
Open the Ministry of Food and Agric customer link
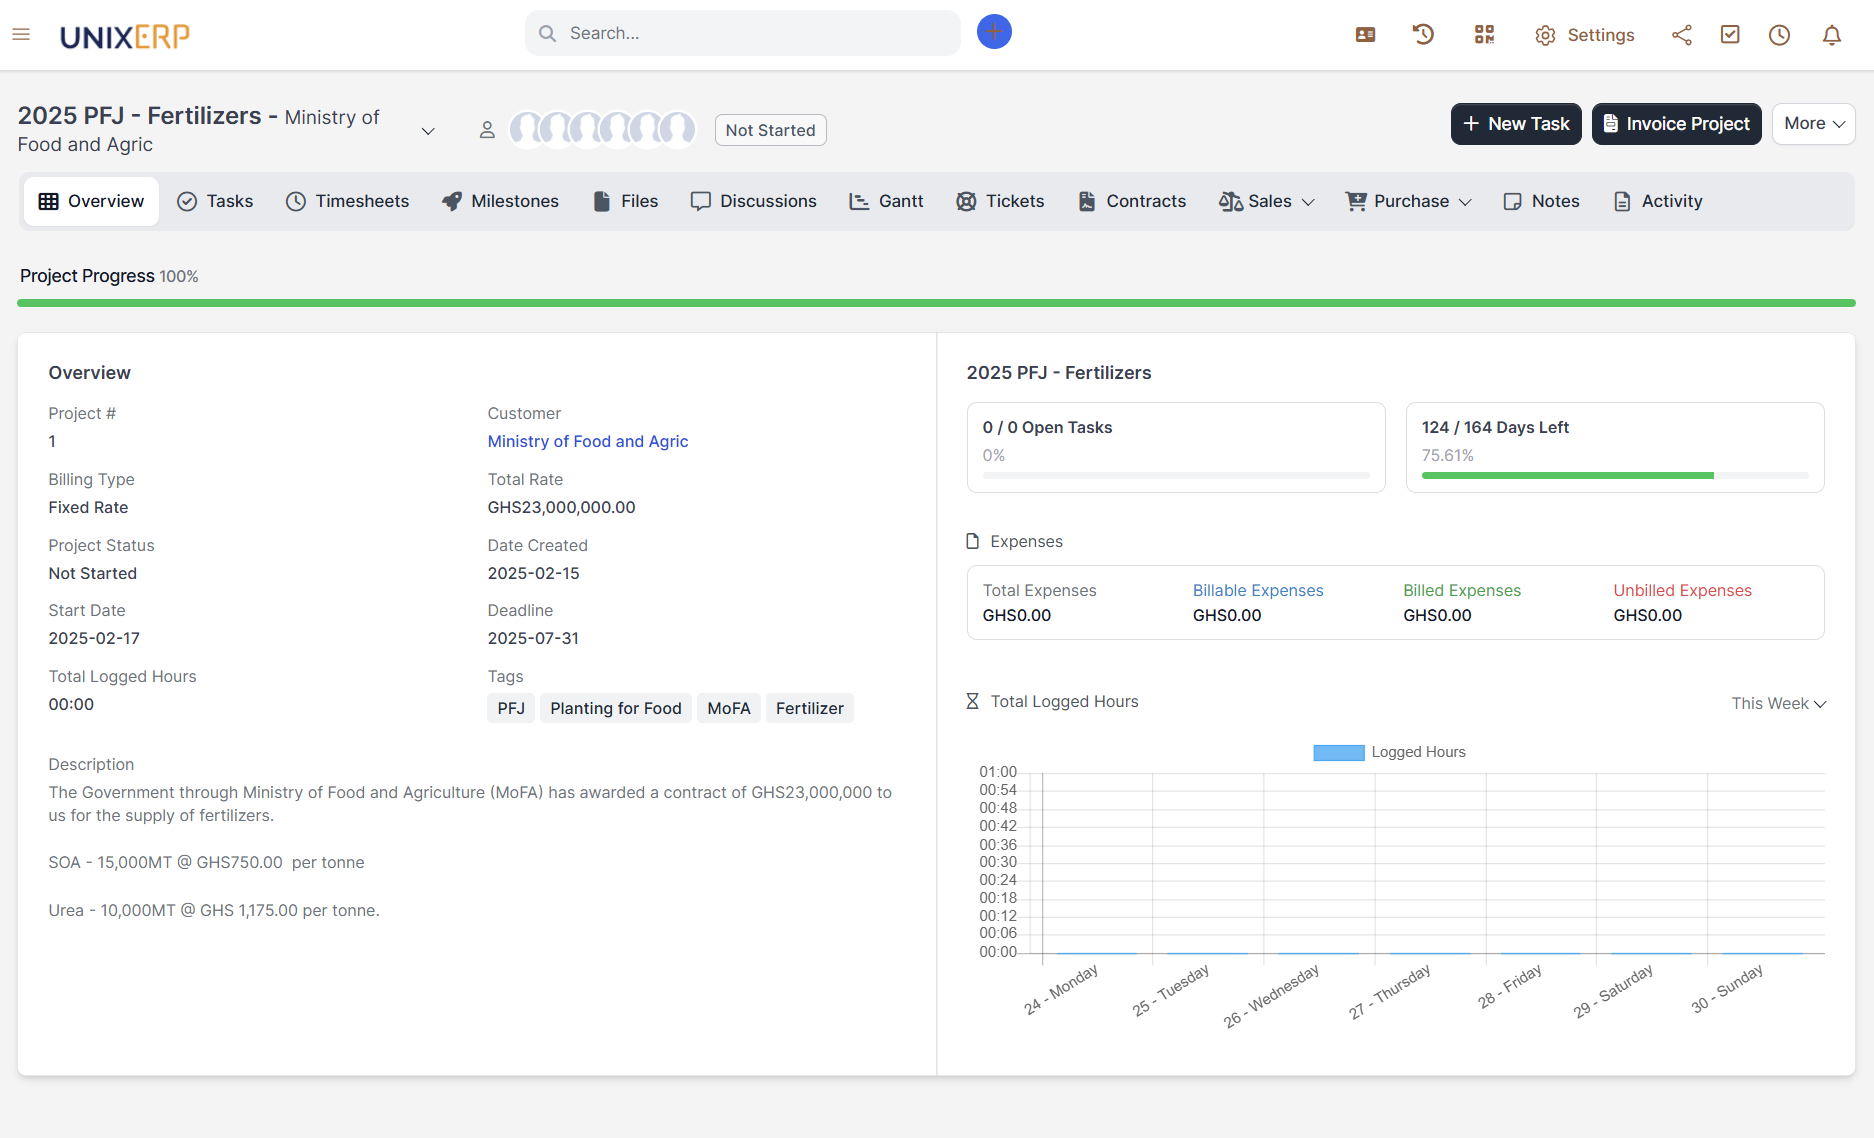(x=587, y=441)
